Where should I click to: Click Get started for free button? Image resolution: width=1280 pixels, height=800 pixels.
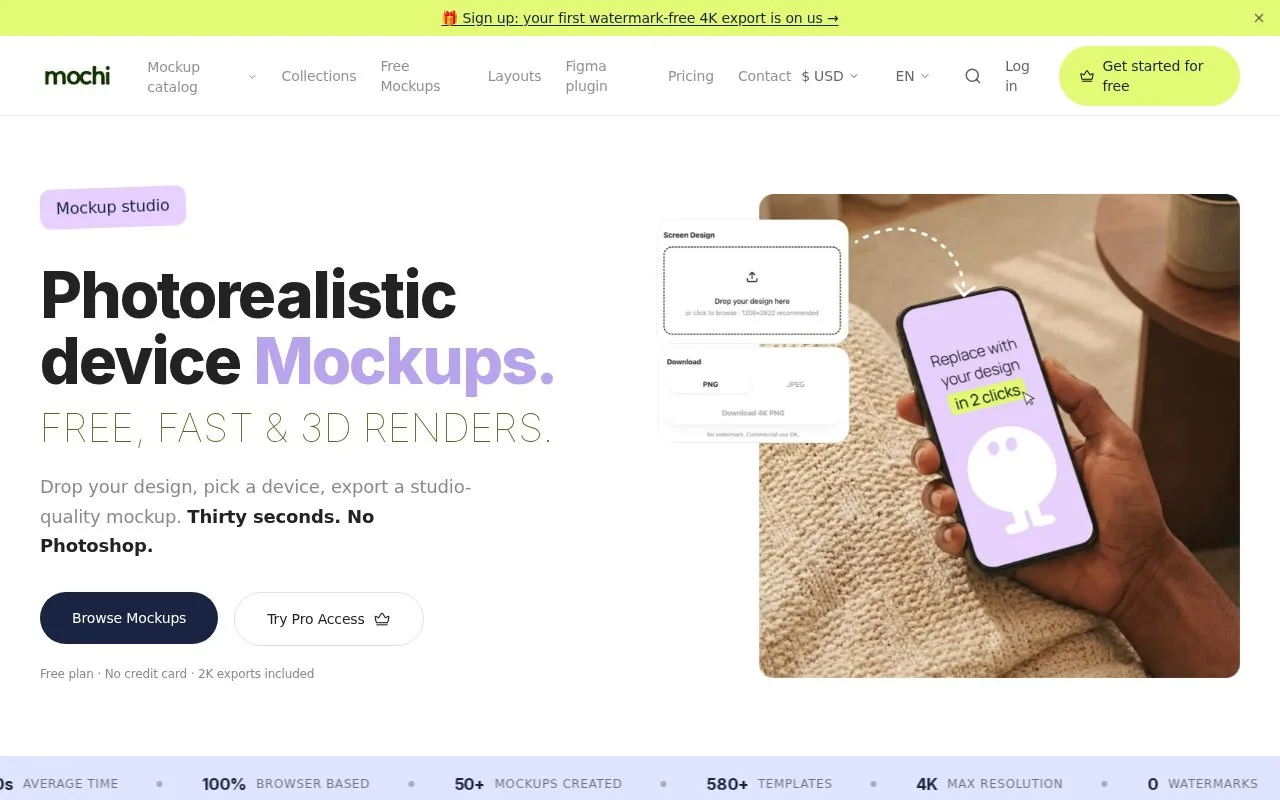point(1149,76)
